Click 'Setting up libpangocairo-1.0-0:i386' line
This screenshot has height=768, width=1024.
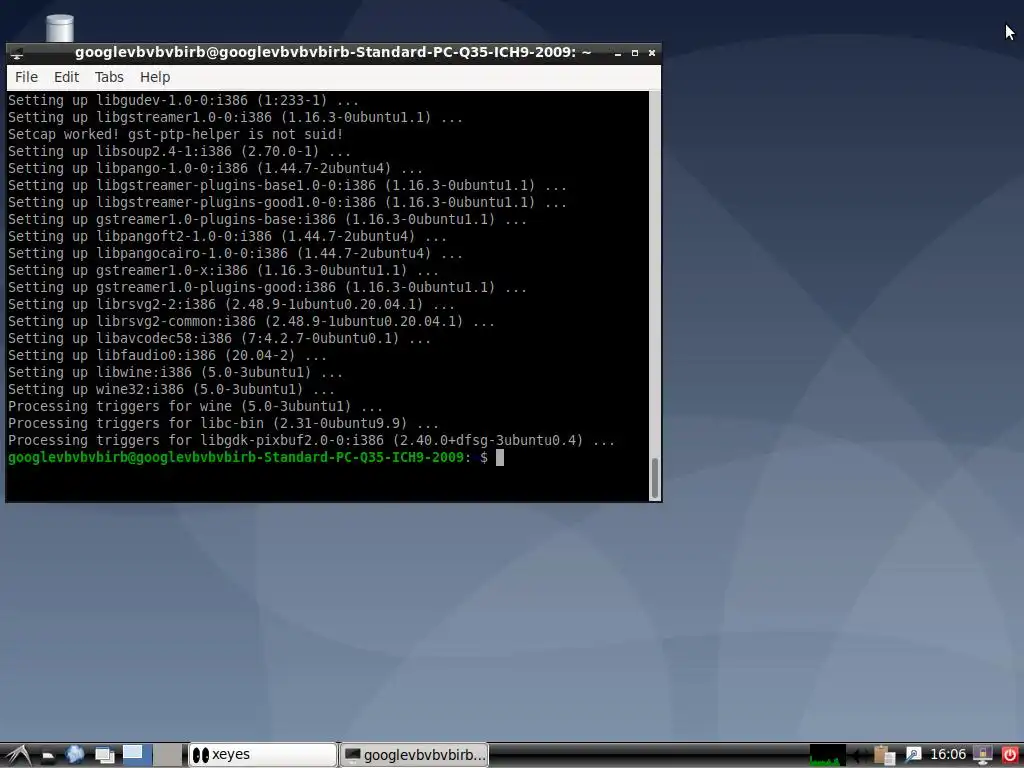click(235, 254)
